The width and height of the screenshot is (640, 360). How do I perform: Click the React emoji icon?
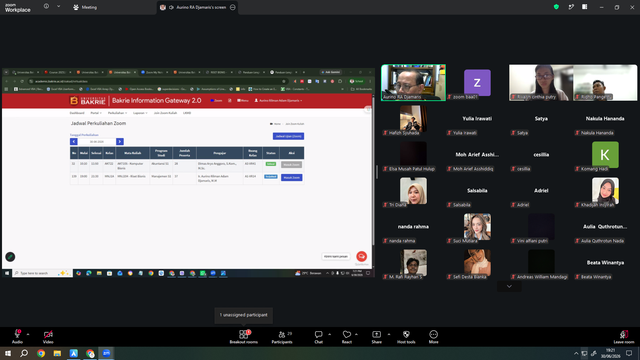pos(347,334)
